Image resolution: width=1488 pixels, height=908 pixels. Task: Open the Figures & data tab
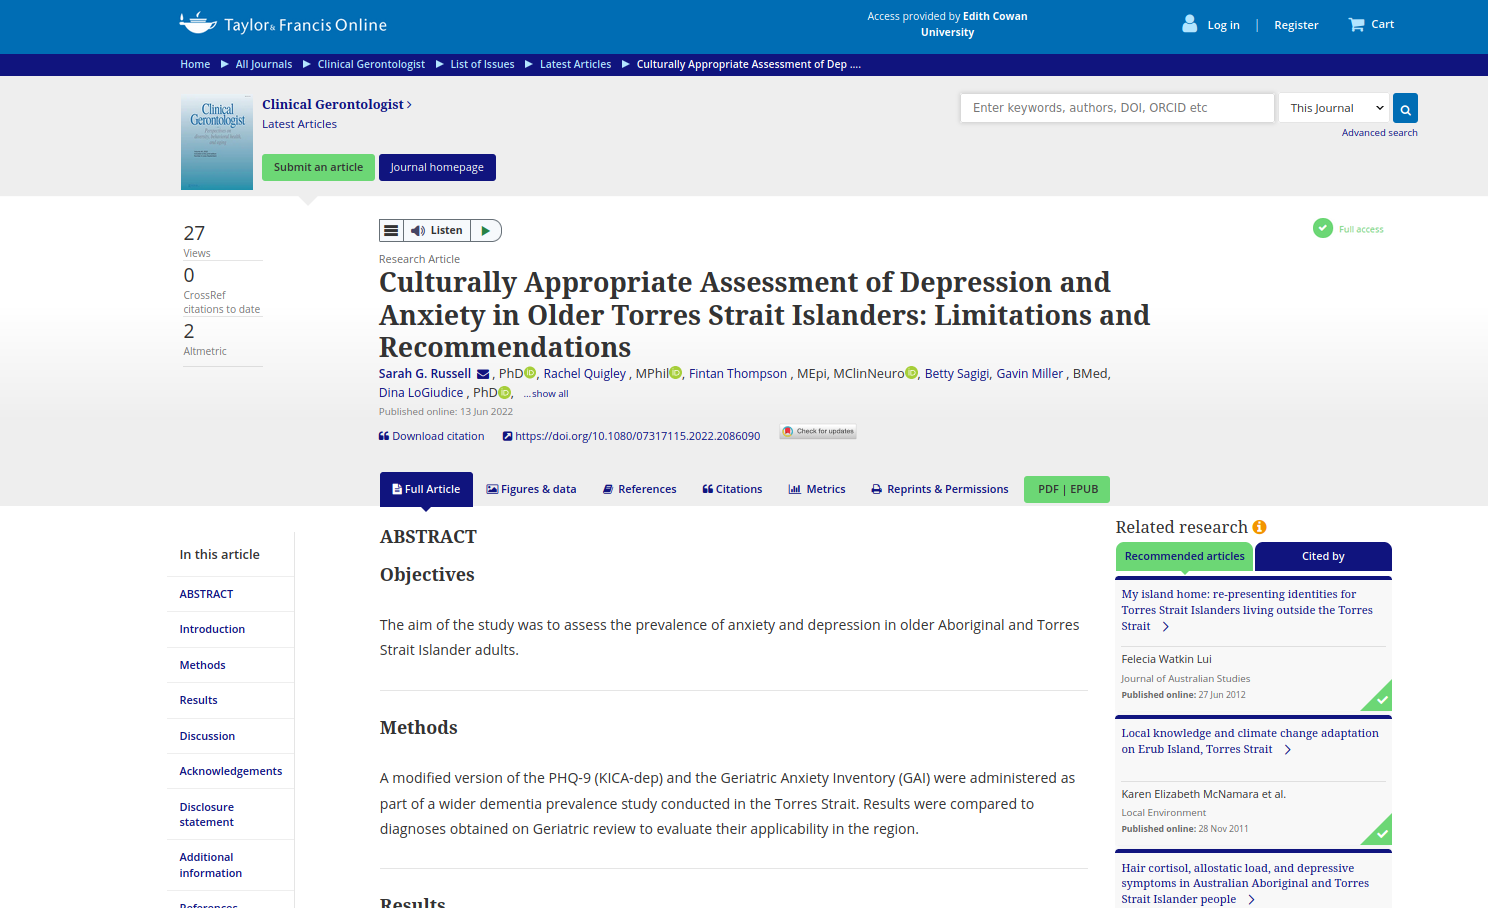tap(531, 489)
